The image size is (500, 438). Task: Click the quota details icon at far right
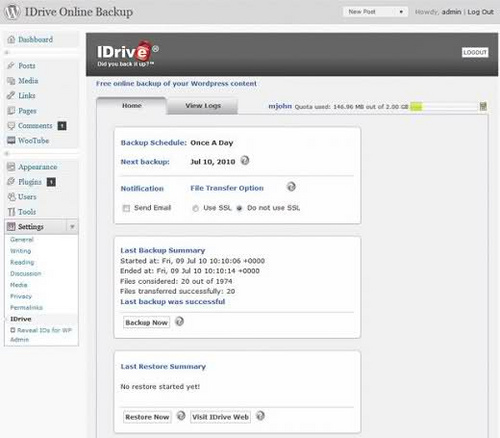pos(483,106)
